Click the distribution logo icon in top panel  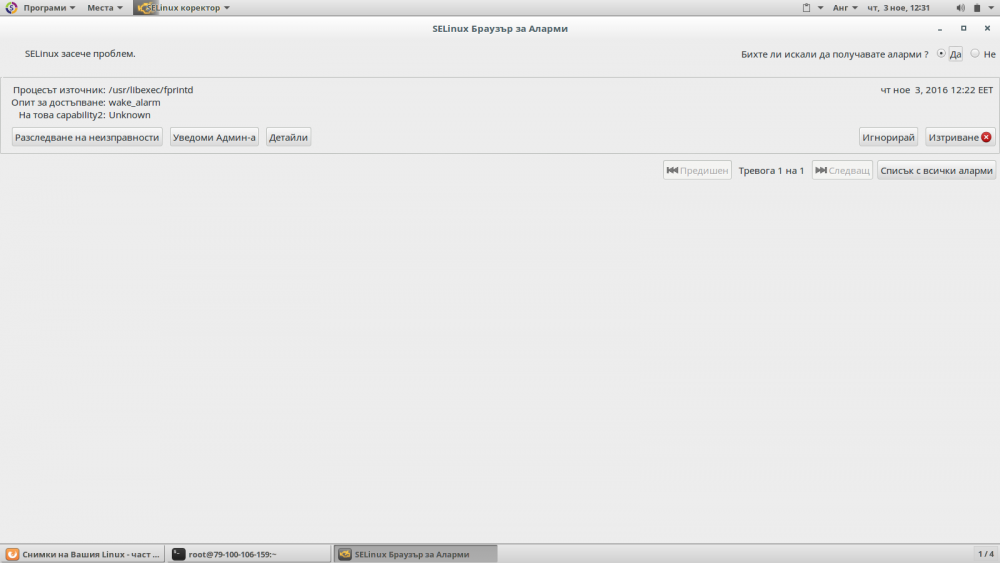click(11, 8)
